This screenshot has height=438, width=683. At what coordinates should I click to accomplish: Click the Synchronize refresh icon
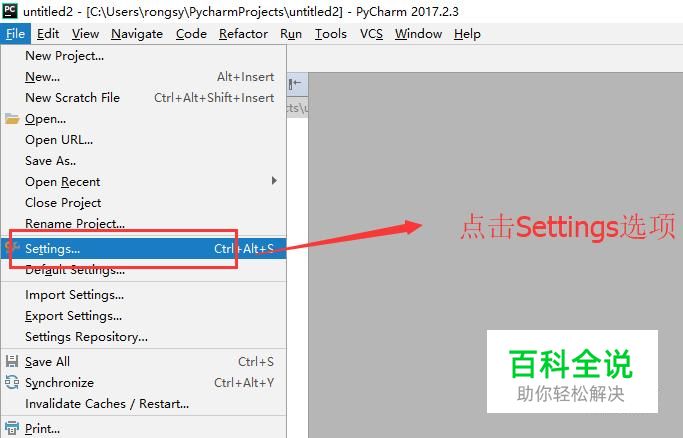pyautogui.click(x=12, y=382)
